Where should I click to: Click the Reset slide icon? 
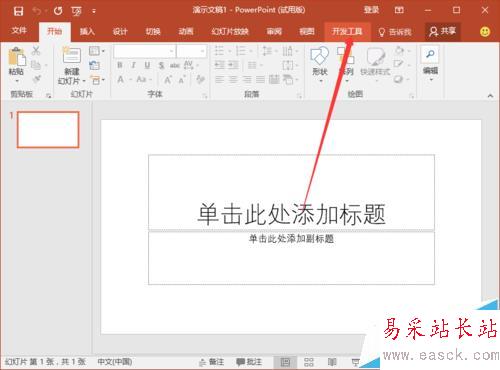pos(95,65)
